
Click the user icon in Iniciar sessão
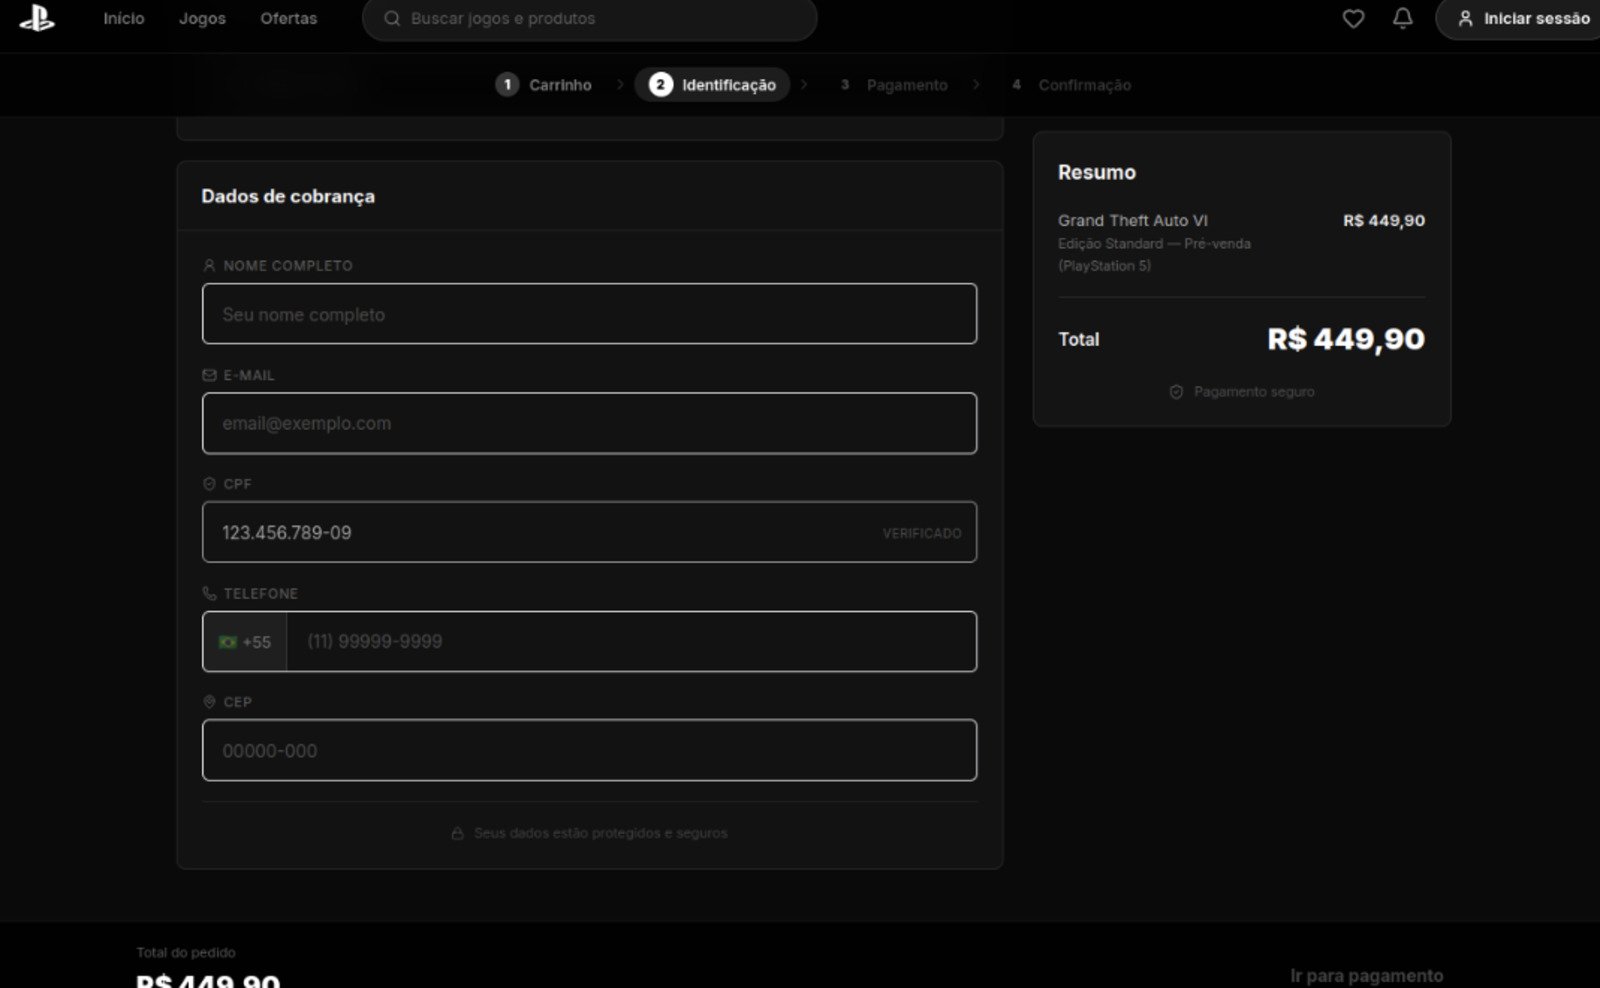[1465, 18]
